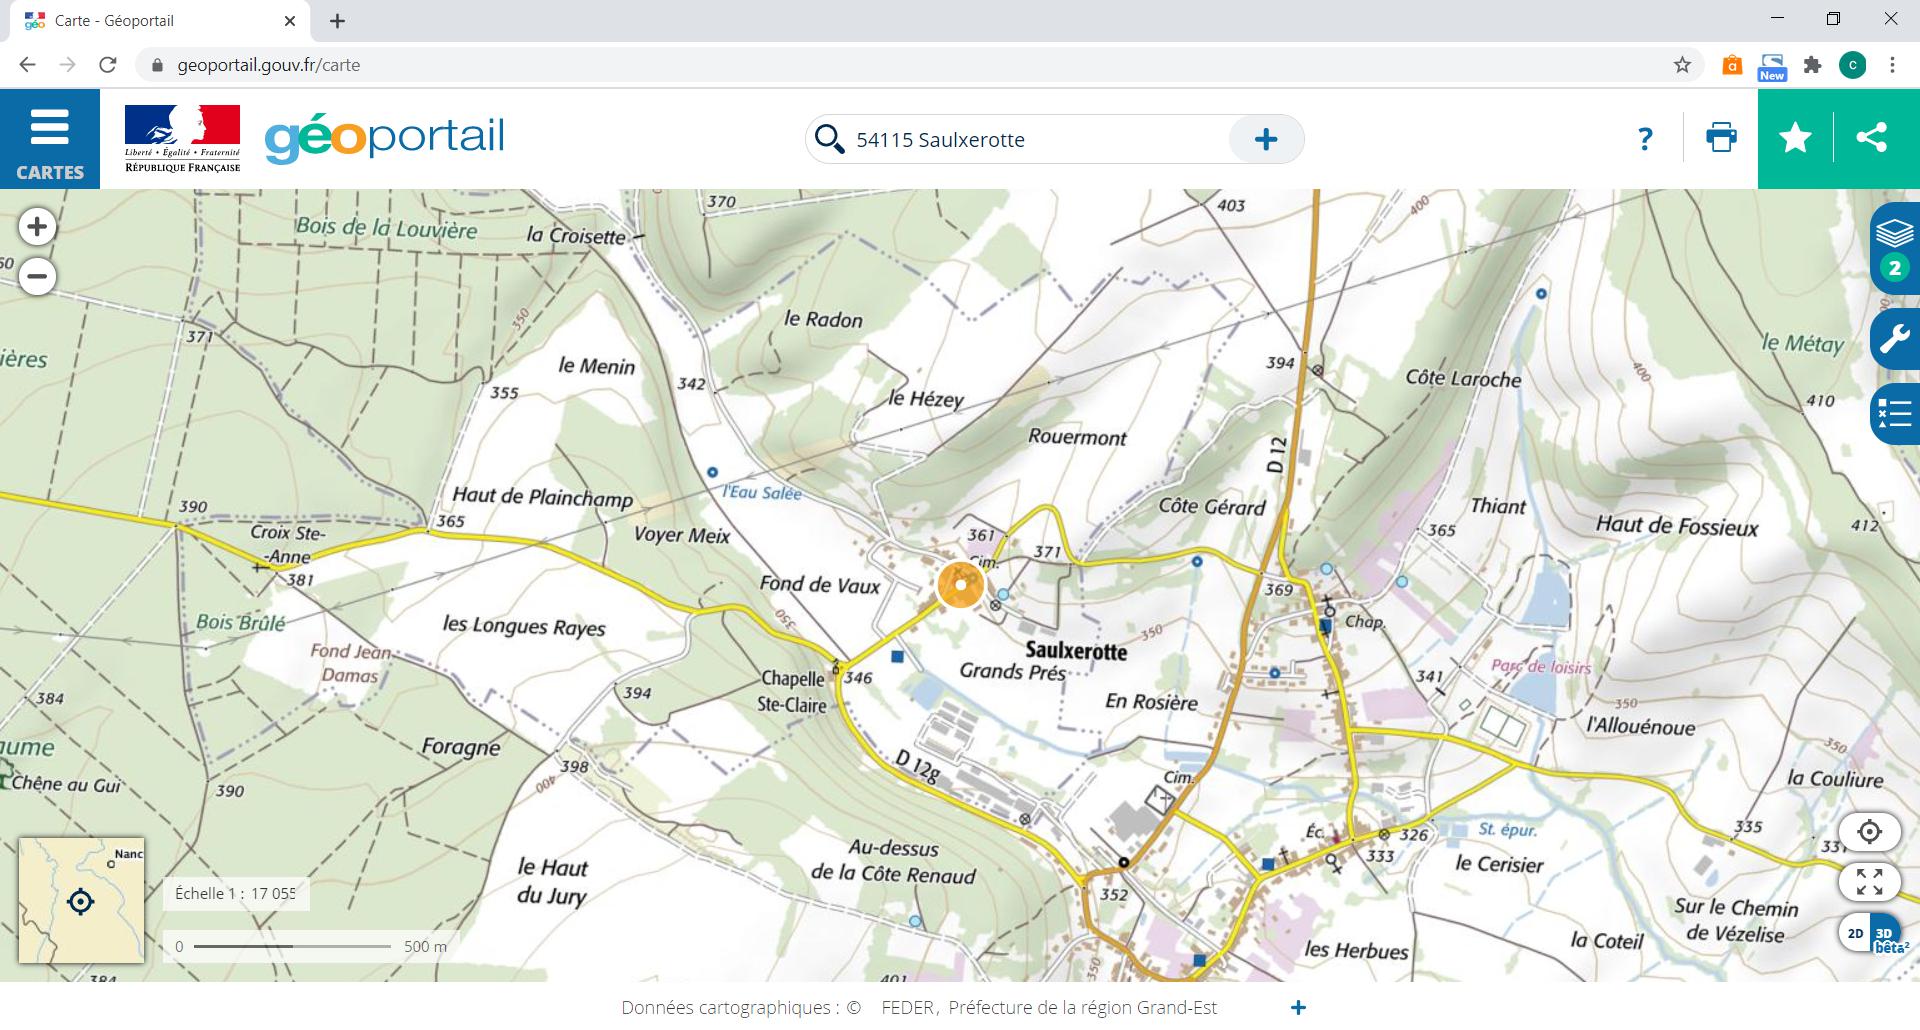Viewport: 1920px width, 1030px height.
Task: Expand advanced search with the plus button
Action: click(1266, 139)
